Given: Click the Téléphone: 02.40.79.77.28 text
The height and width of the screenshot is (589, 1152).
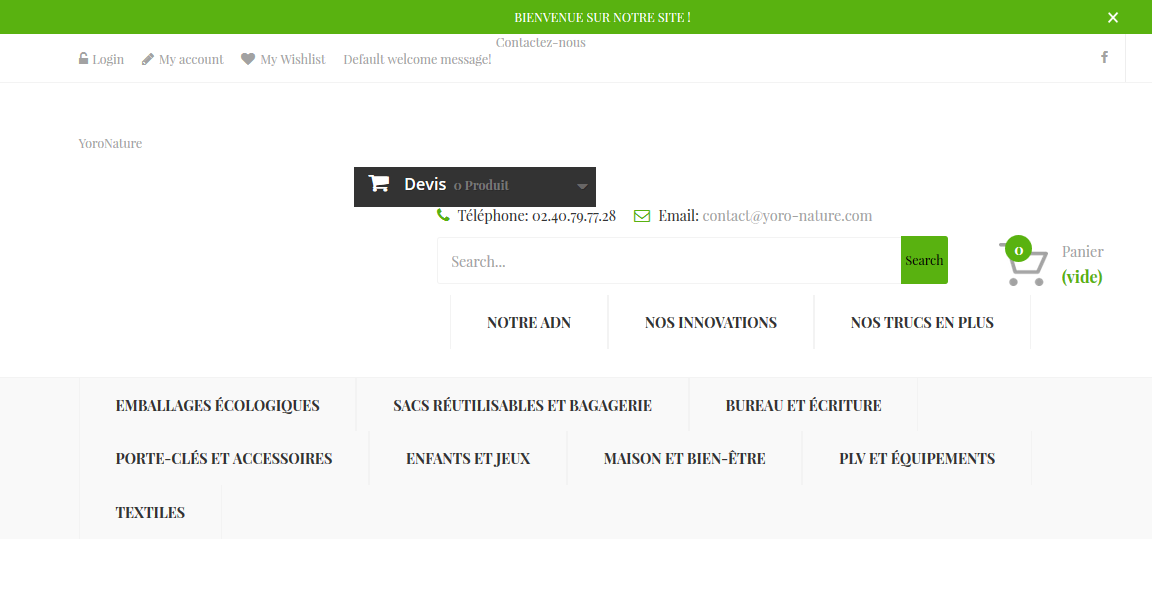Looking at the screenshot, I should coord(536,216).
